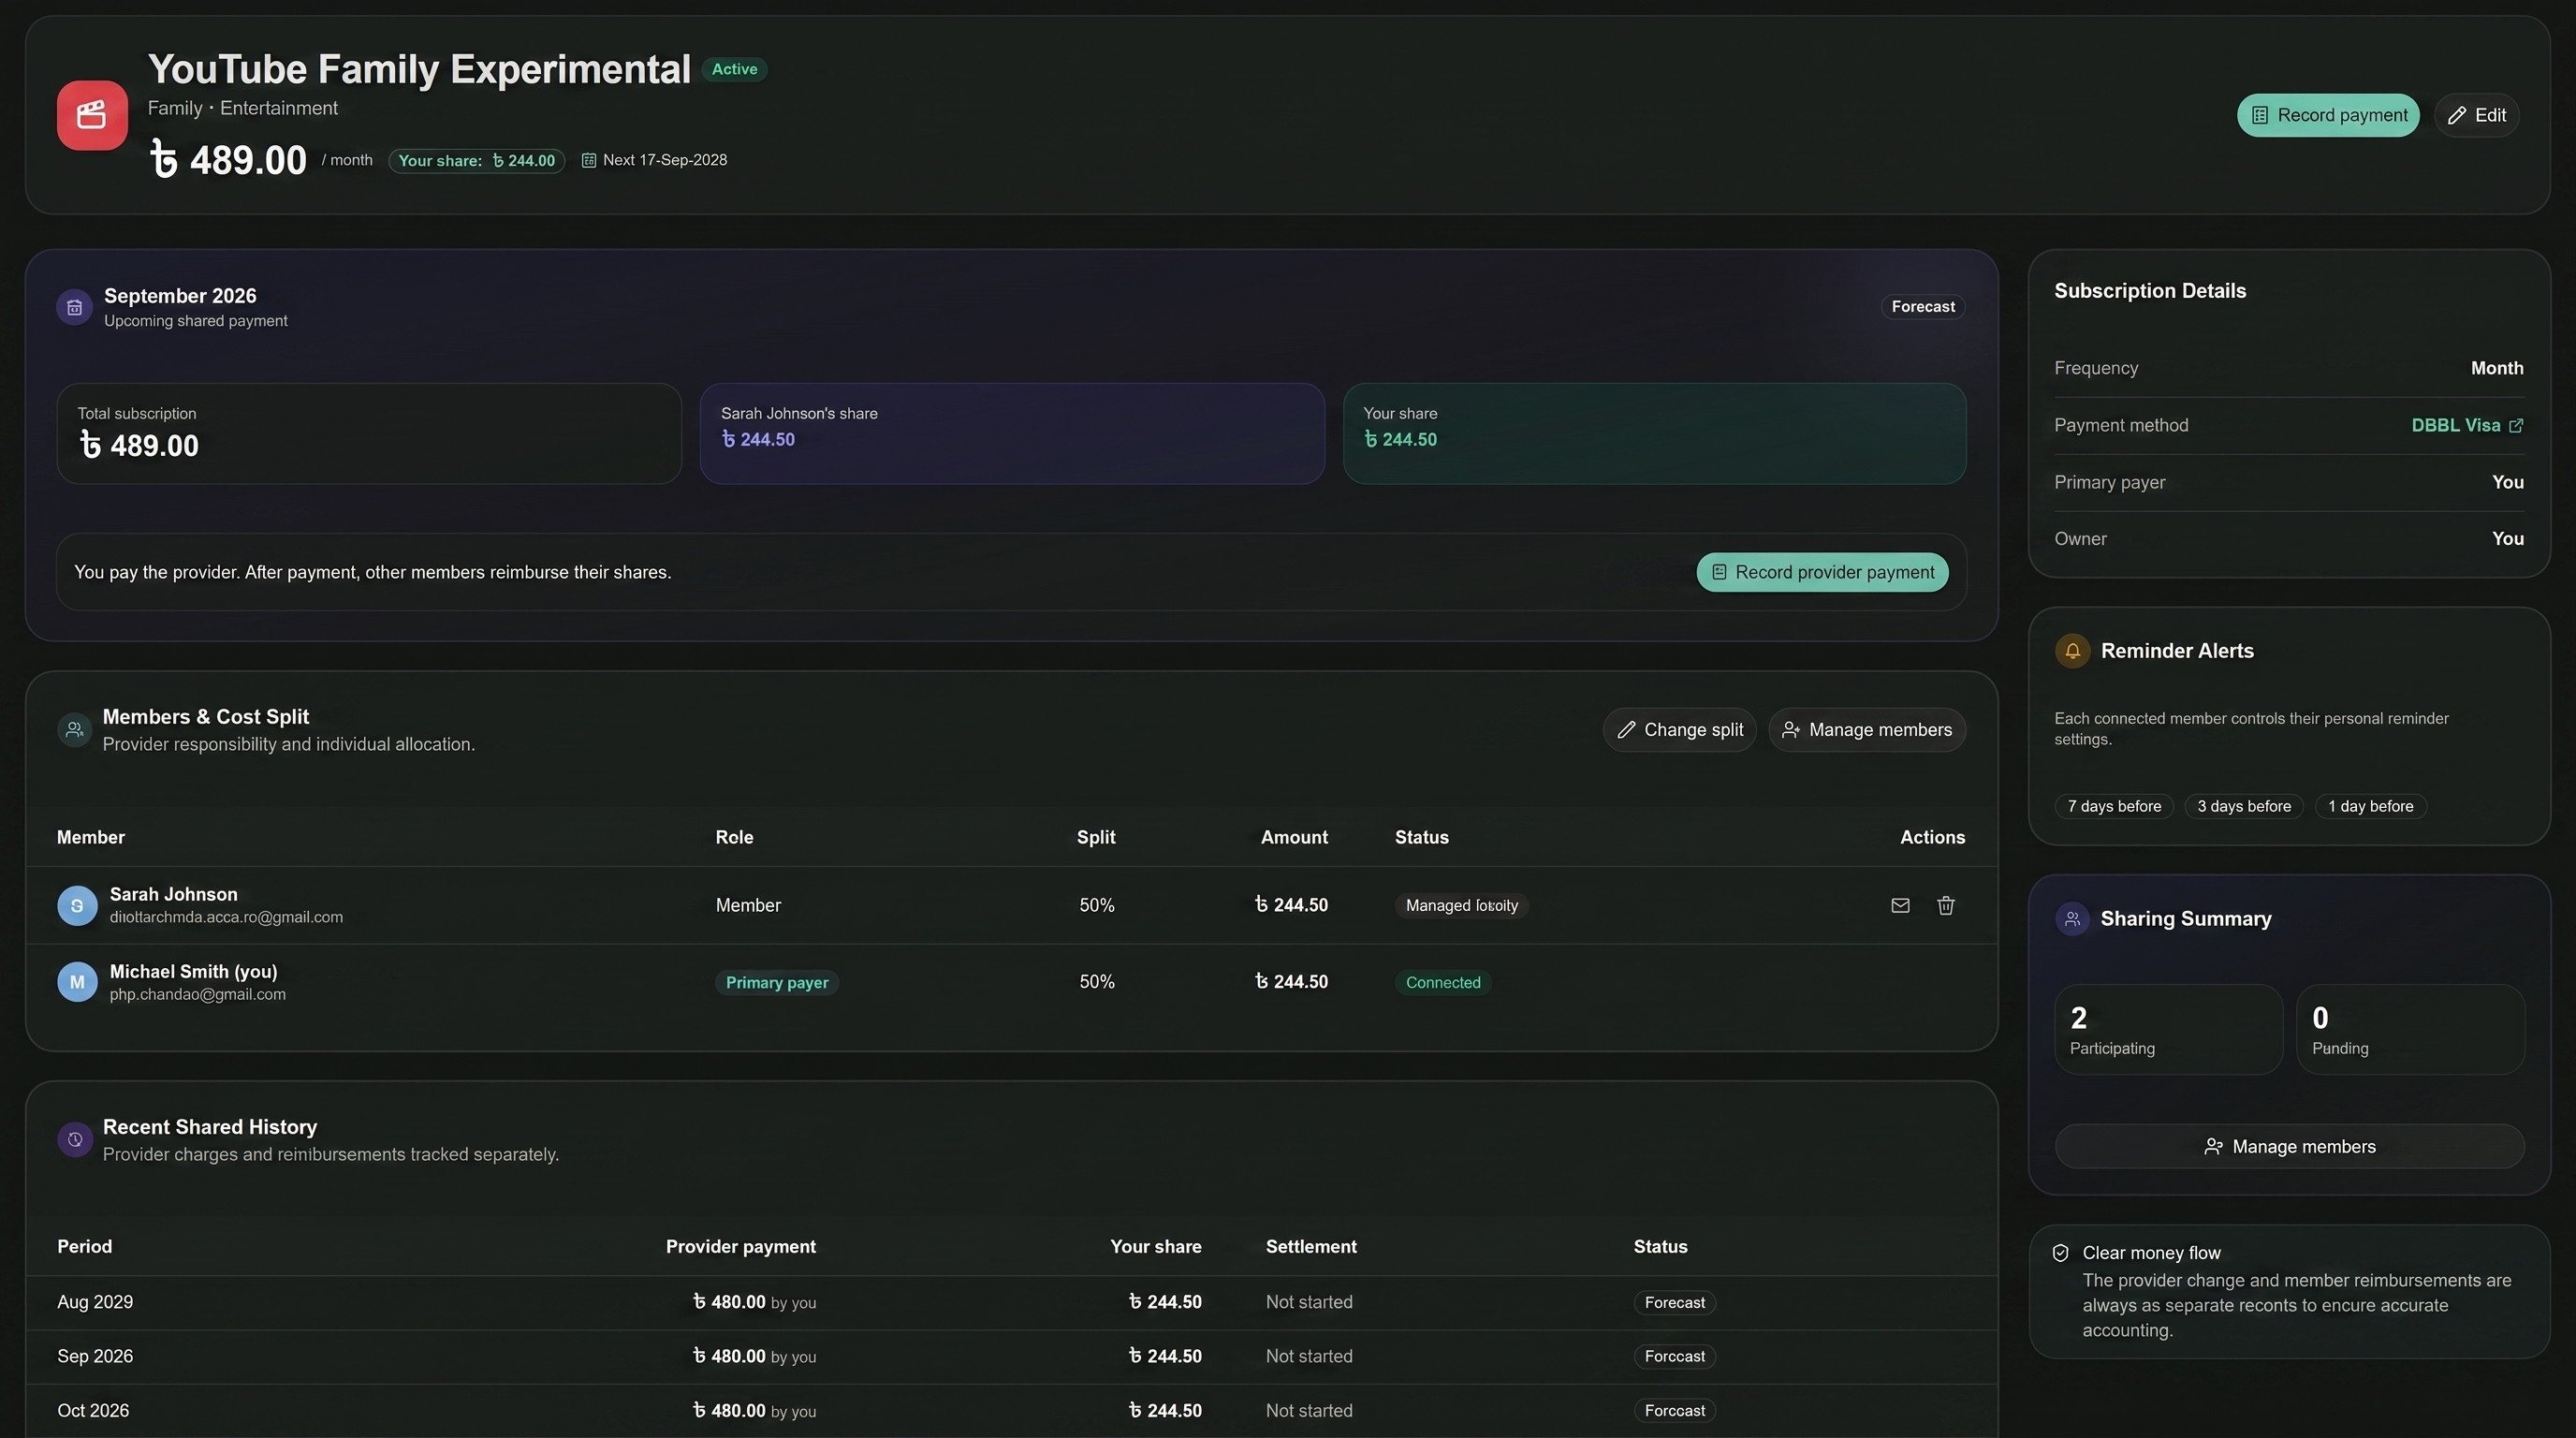This screenshot has width=2576, height=1438.
Task: Click Sarah Johnson's Managed status badge
Action: tap(1461, 905)
